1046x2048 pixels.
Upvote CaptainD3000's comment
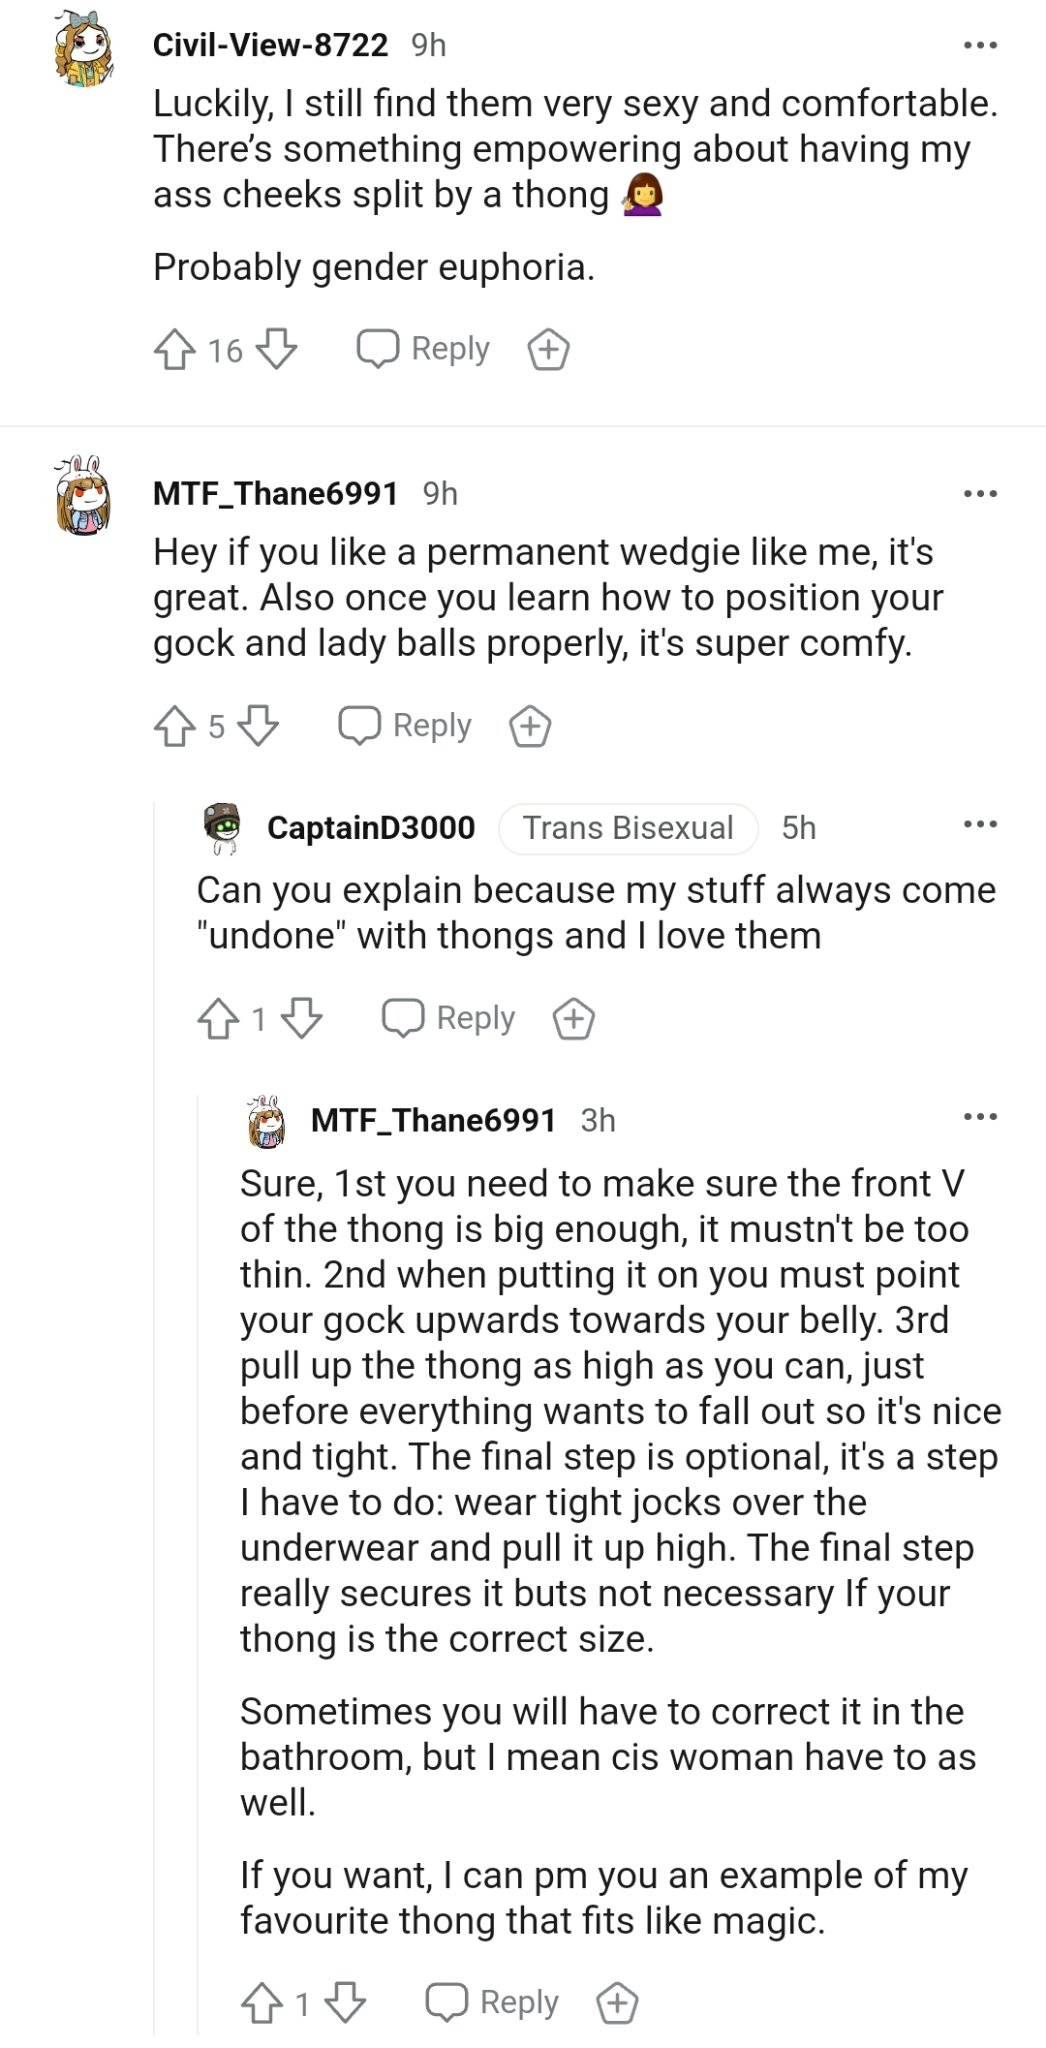tap(219, 1019)
